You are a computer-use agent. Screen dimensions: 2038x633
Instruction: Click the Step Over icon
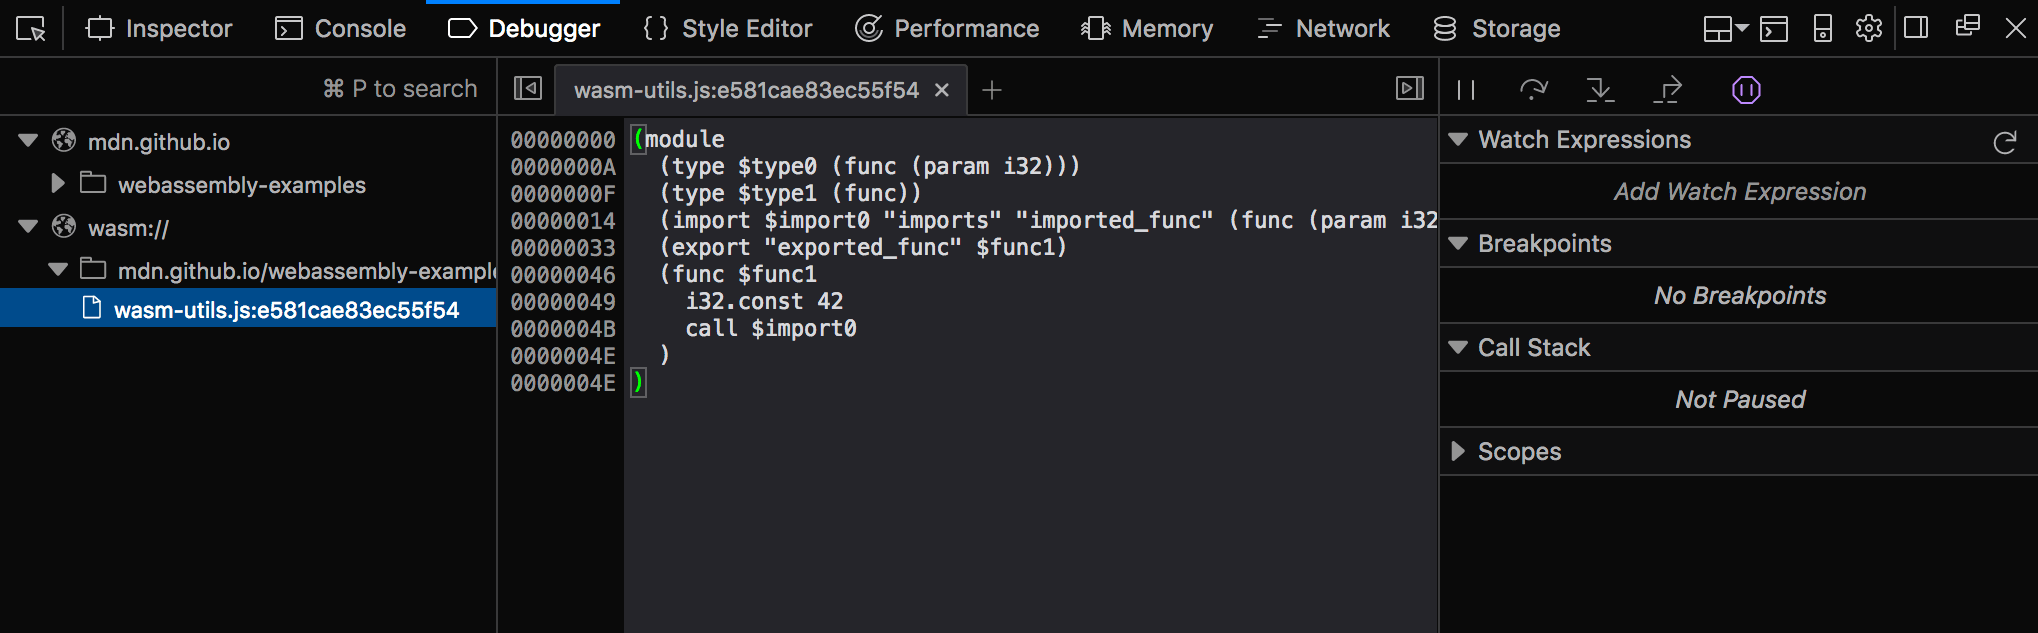1533,89
